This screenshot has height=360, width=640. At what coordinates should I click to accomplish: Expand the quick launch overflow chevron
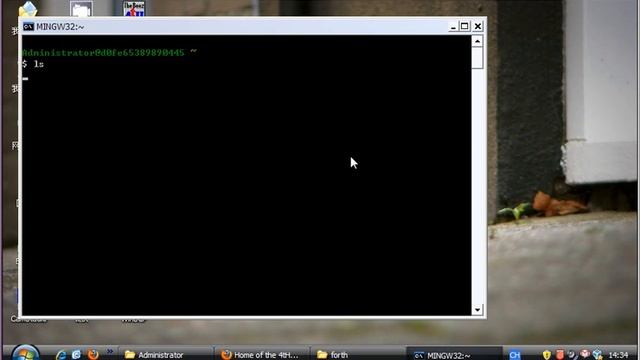(x=110, y=351)
